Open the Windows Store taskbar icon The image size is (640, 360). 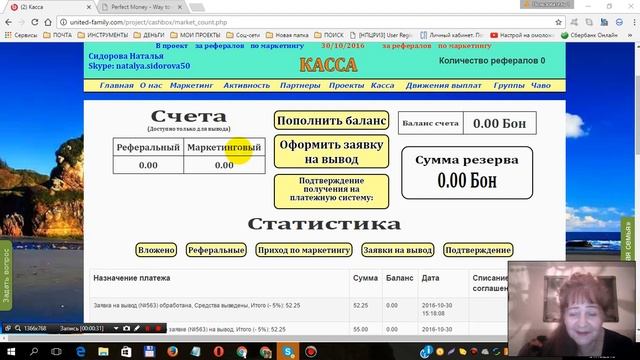click(x=126, y=351)
